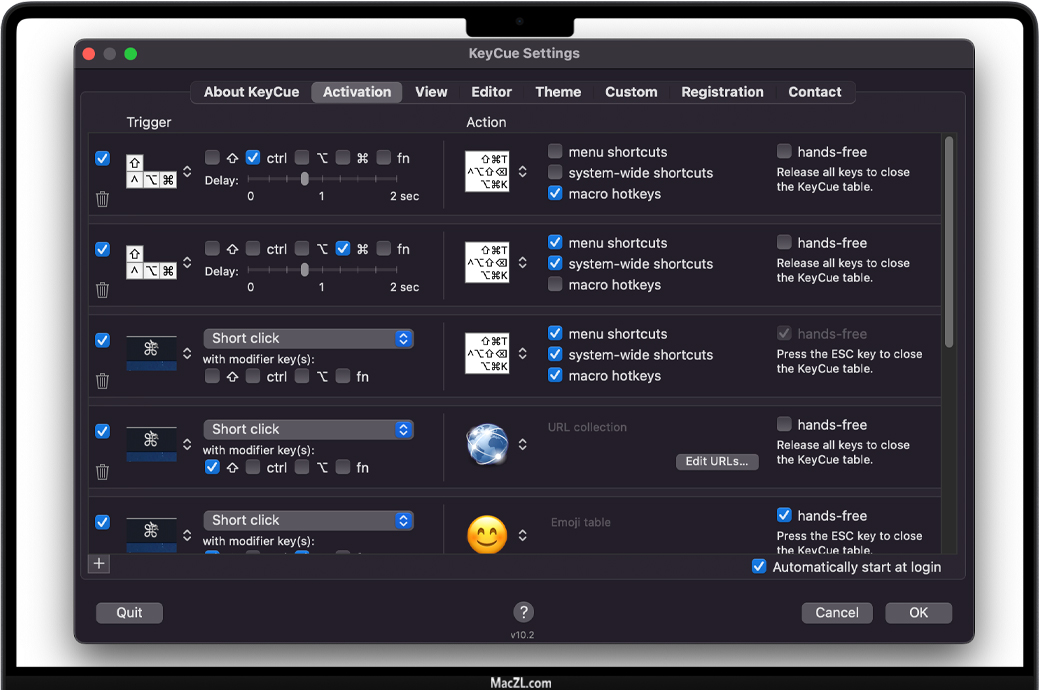Delete the URL collection trigger using trash icon

[x=102, y=472]
